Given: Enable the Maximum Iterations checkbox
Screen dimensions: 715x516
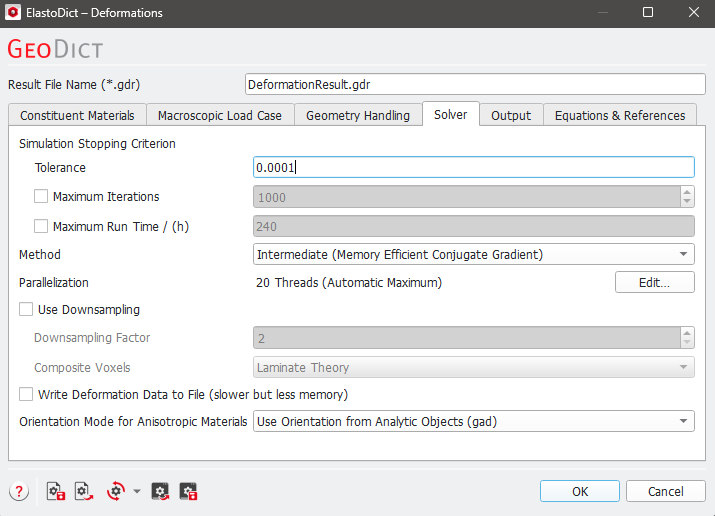Looking at the screenshot, I should pyautogui.click(x=41, y=196).
